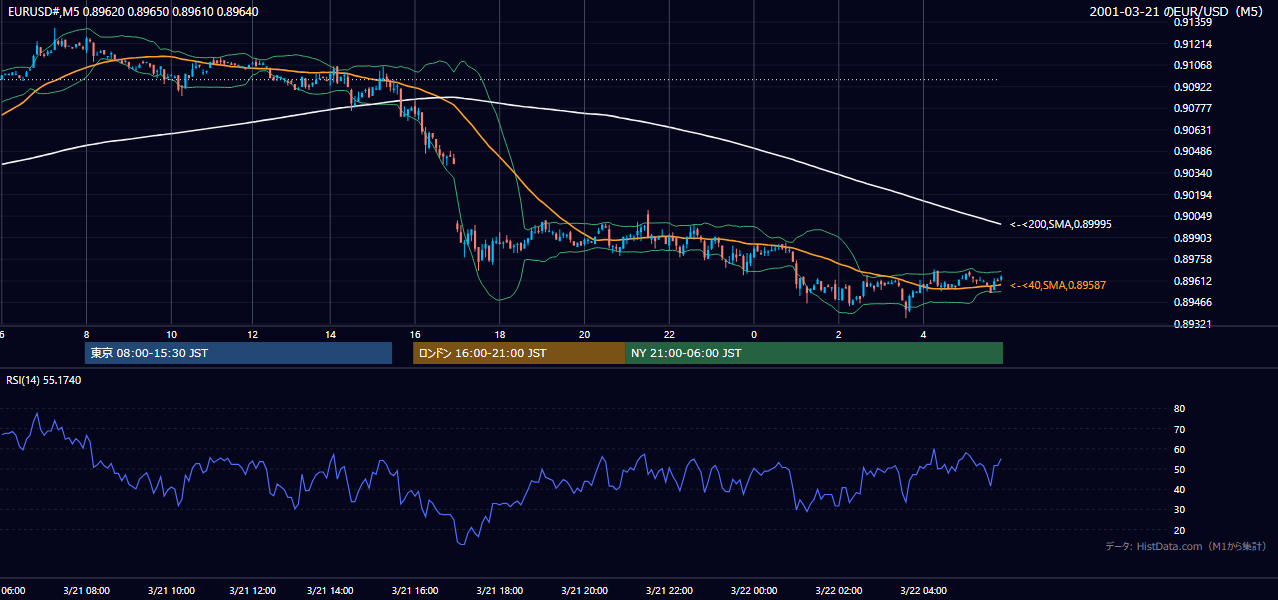The width and height of the screenshot is (1278, 600).
Task: Click the 3/21 14:00 time axis label
Action: 330,591
